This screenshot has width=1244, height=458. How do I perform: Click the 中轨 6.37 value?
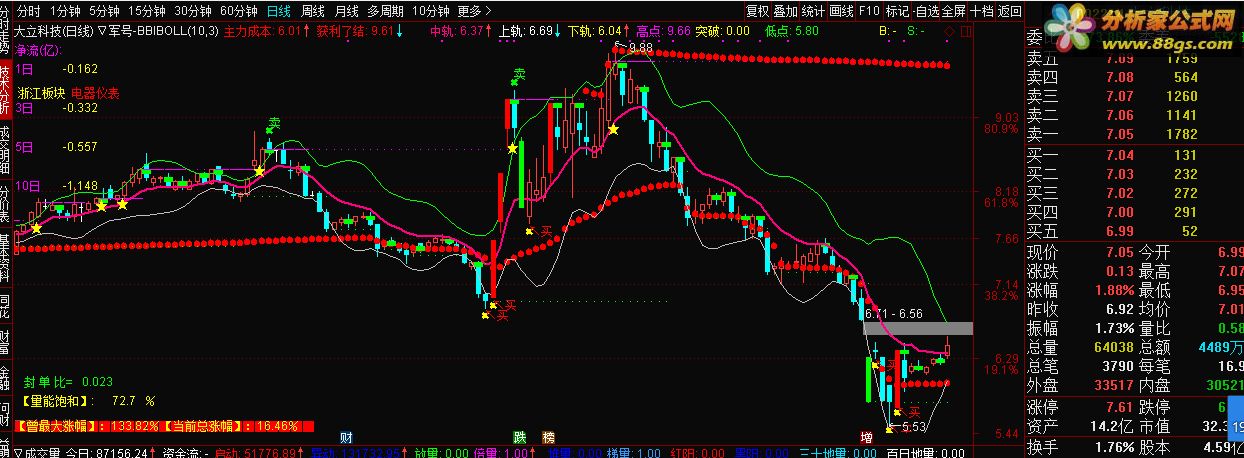(x=461, y=31)
